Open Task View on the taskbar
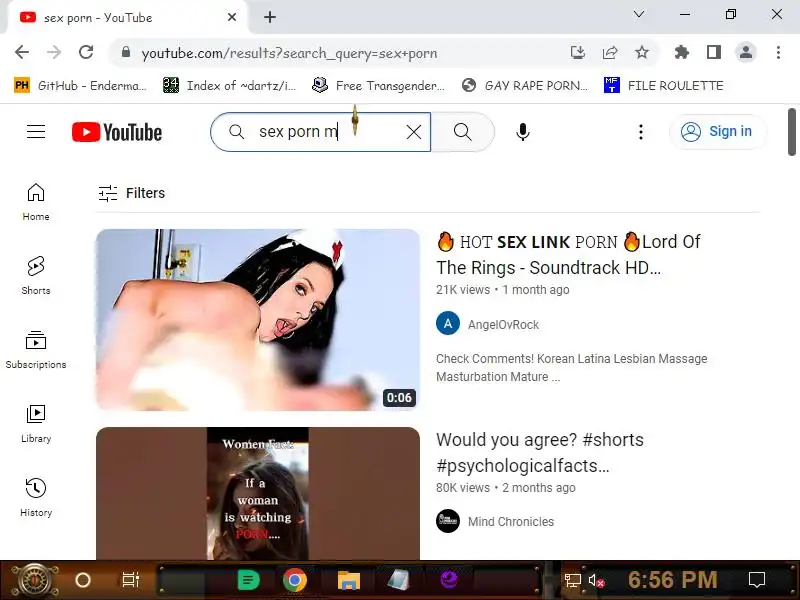Viewport: 800px width, 600px height. (x=131, y=580)
